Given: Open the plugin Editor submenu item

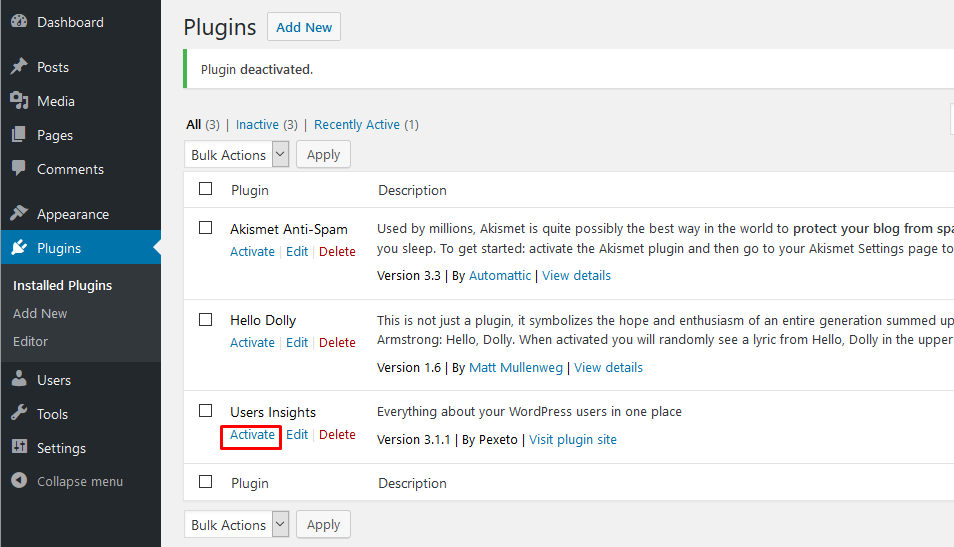Looking at the screenshot, I should coord(30,341).
